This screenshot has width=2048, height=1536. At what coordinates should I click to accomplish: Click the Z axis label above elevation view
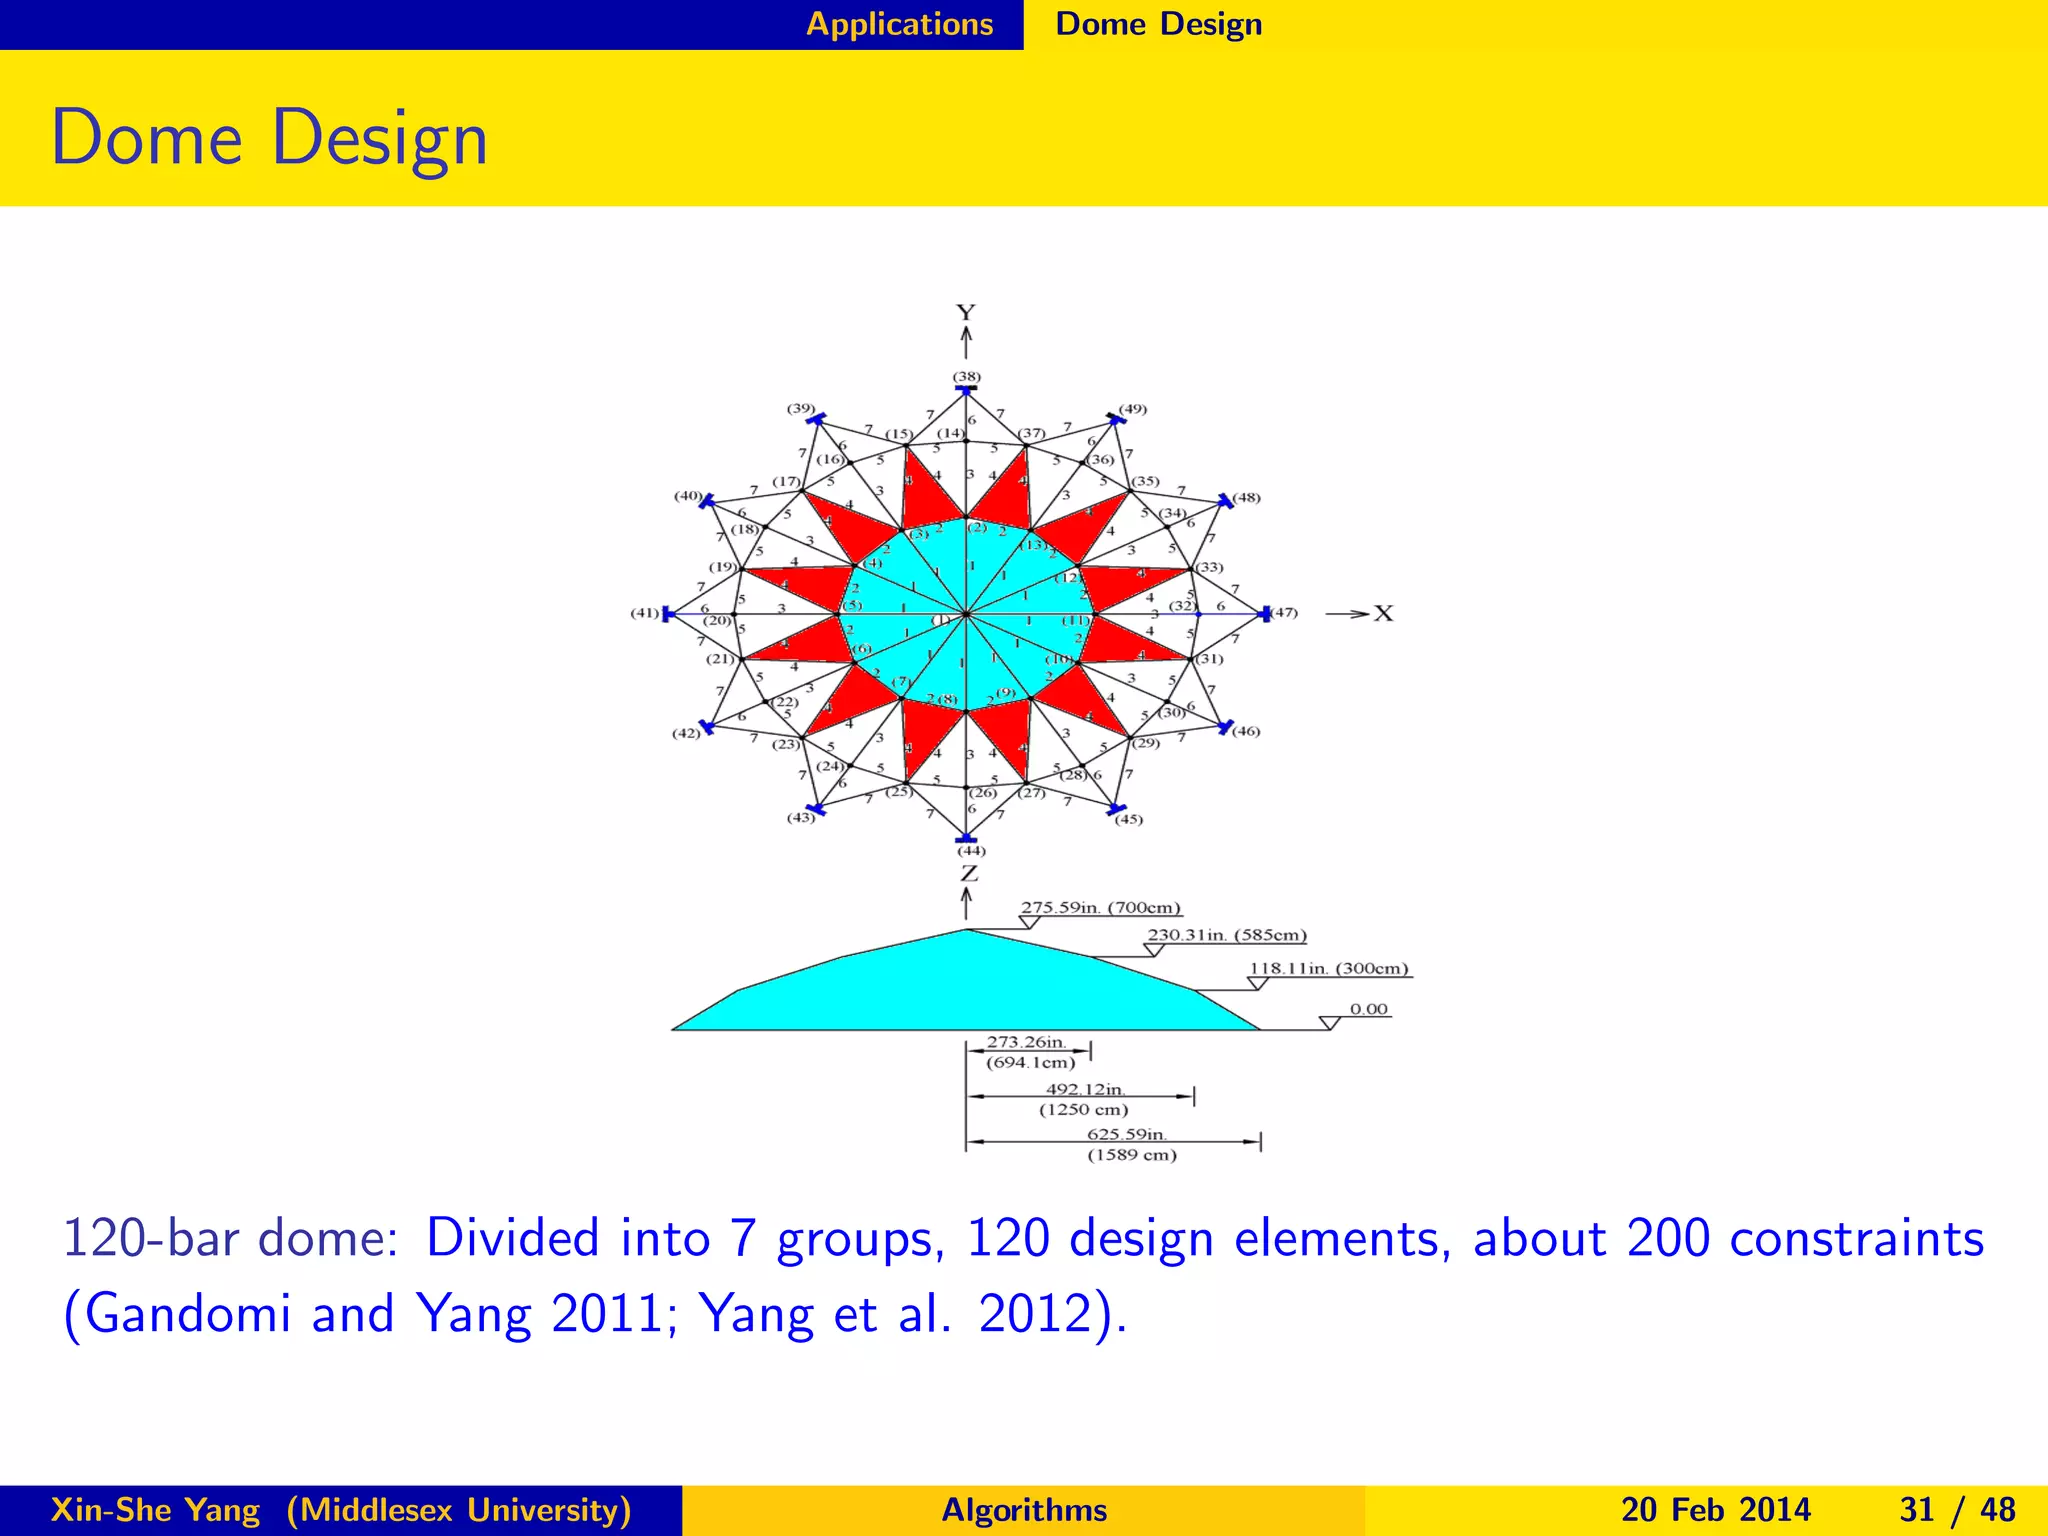[x=969, y=873]
